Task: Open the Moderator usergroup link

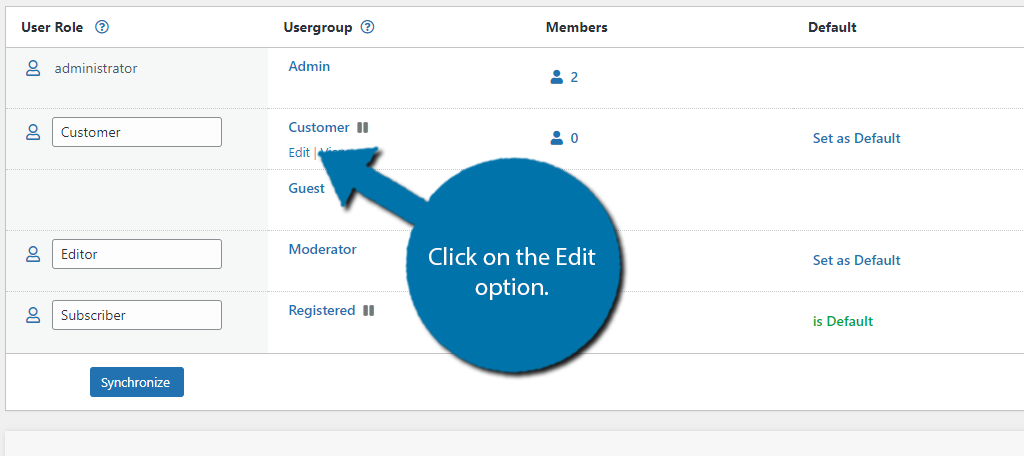Action: 322,249
